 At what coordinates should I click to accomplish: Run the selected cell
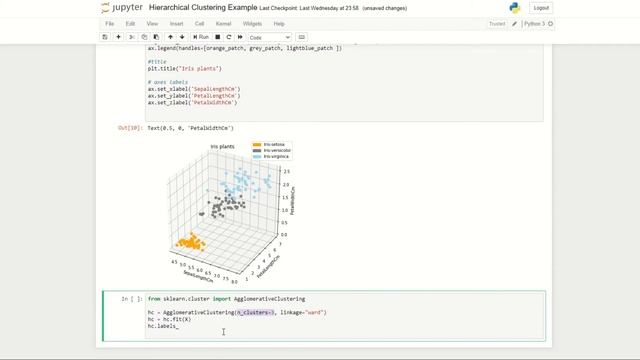click(201, 37)
